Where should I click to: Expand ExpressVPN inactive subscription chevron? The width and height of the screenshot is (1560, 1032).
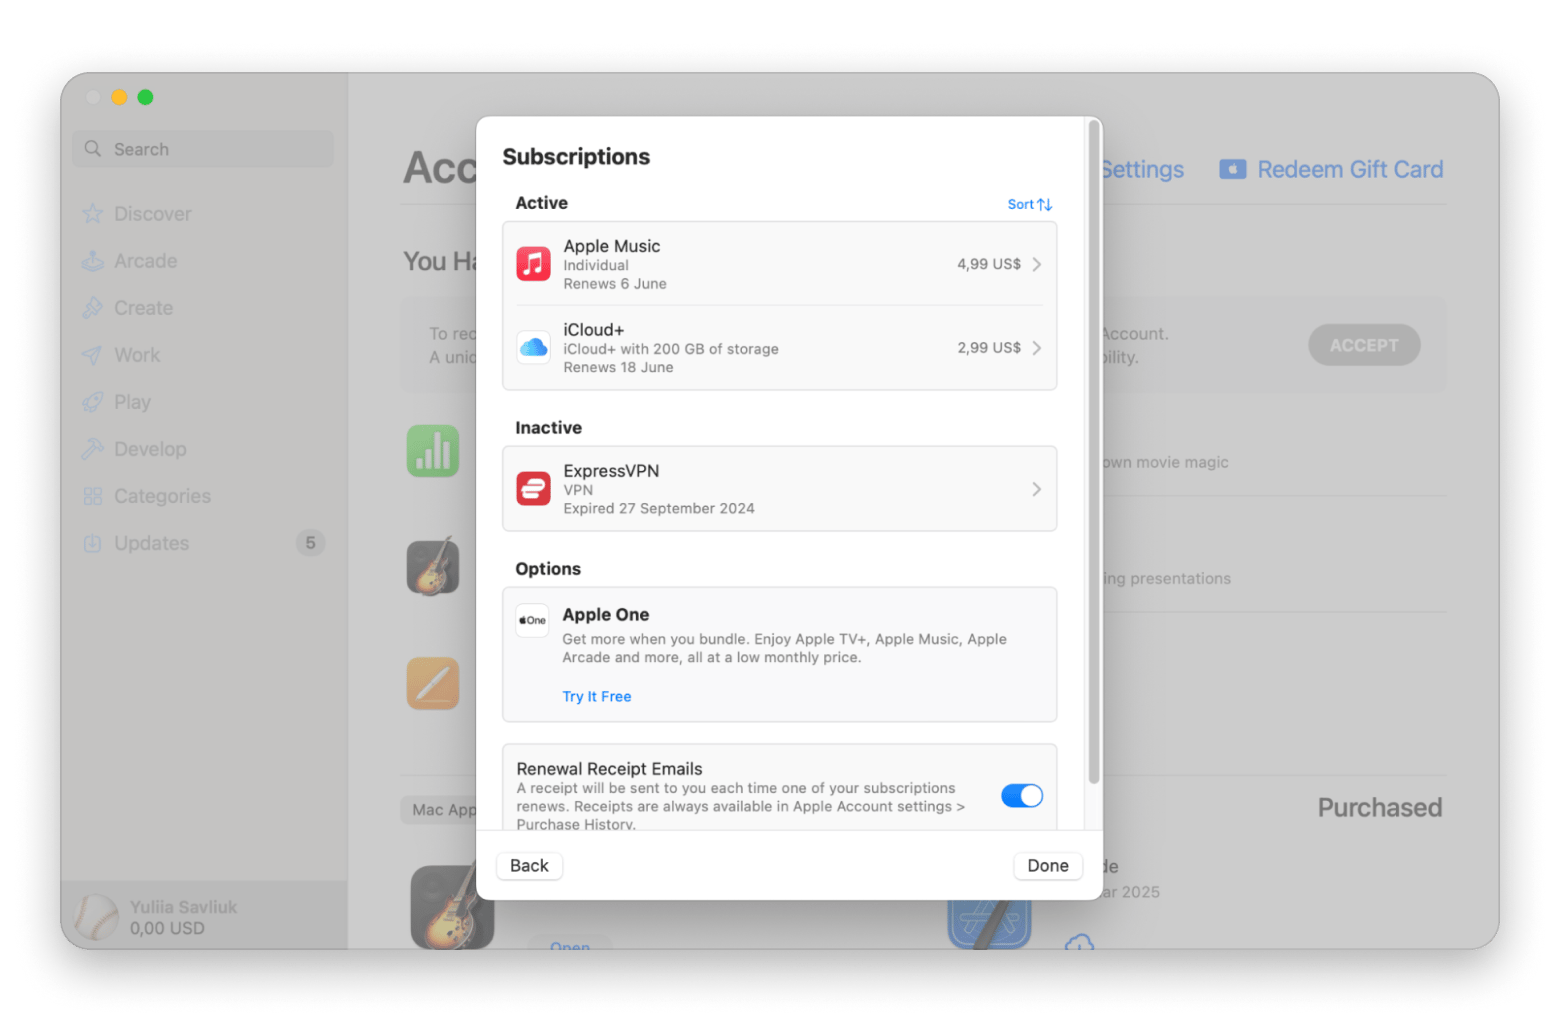[1036, 489]
